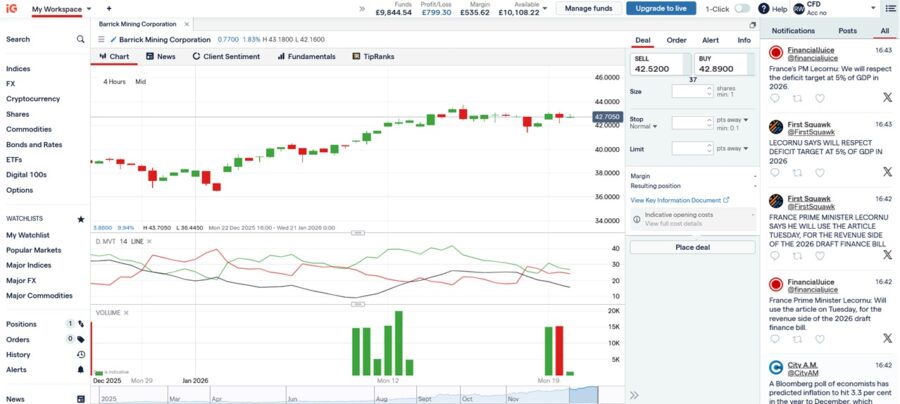900x404 pixels.
Task: Open the Limit pts away dropdown
Action: [733, 148]
